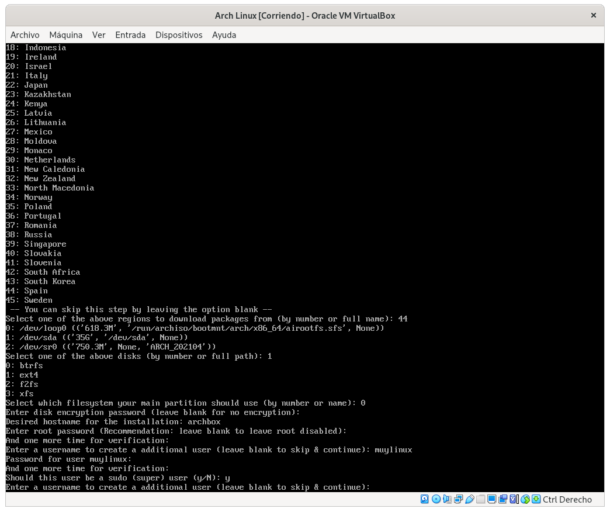This screenshot has width=610, height=512.
Task: Click the '25: Latvia' line
Action: pos(29,113)
